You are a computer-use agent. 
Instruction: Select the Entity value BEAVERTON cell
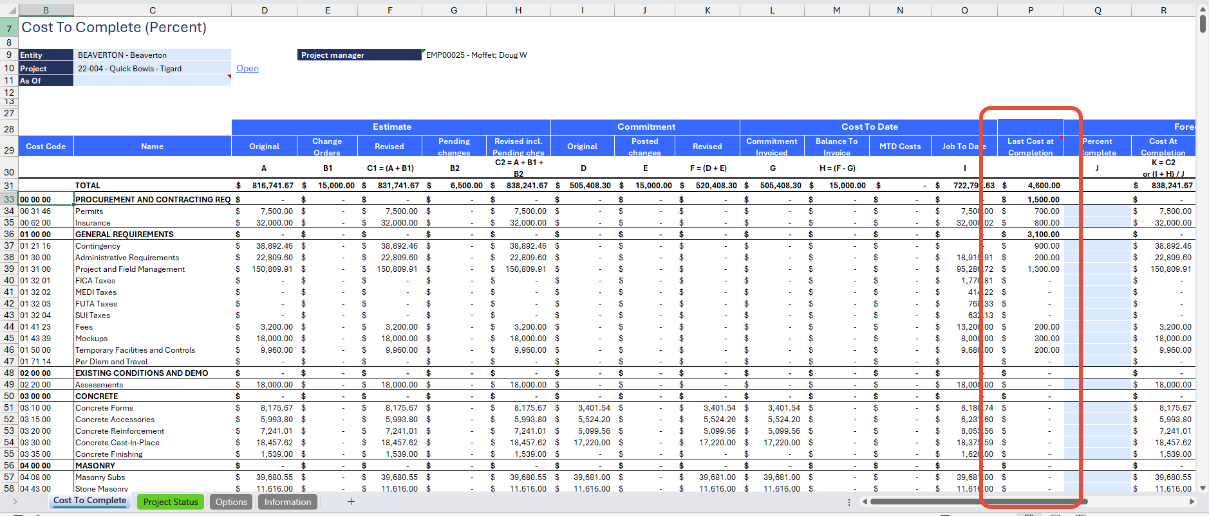pyautogui.click(x=151, y=55)
